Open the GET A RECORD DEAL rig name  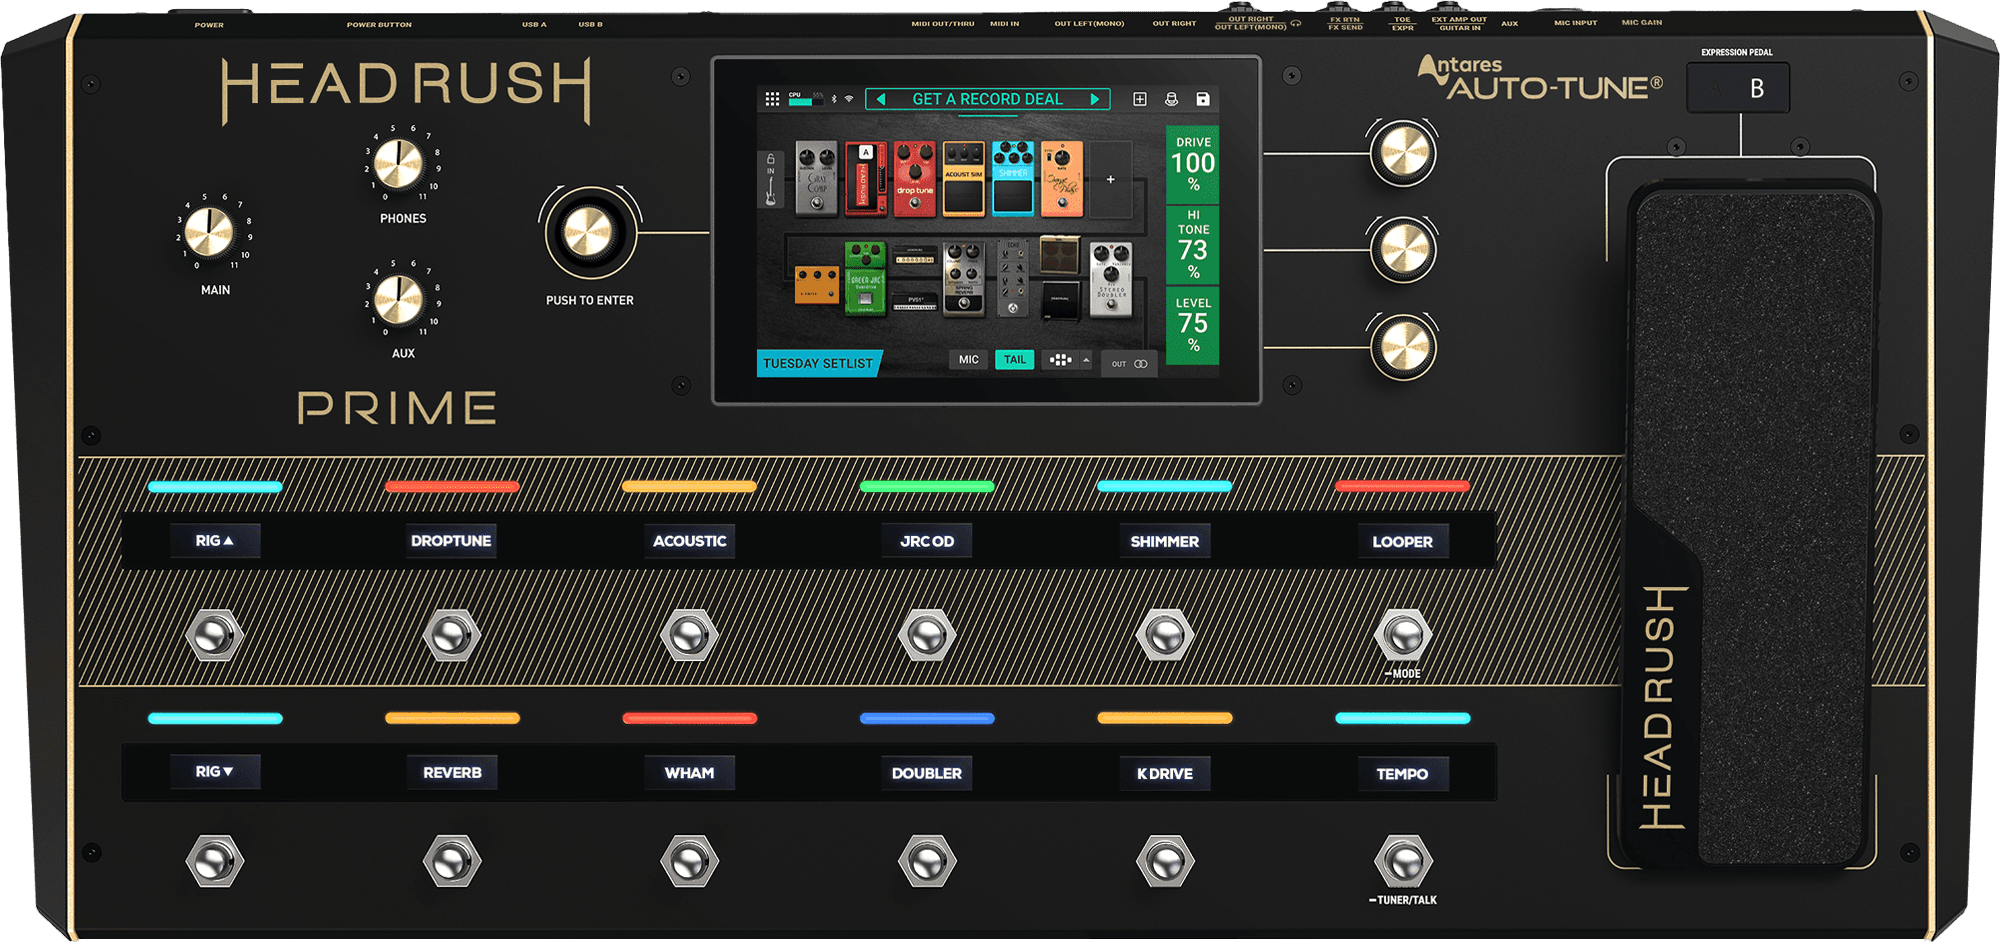tap(987, 99)
